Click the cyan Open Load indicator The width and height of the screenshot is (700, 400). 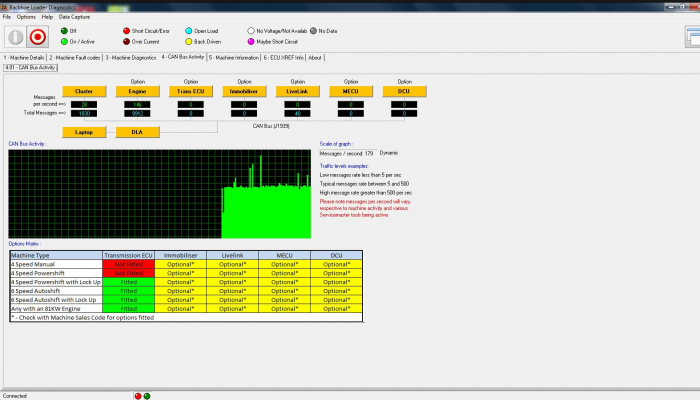(188, 31)
